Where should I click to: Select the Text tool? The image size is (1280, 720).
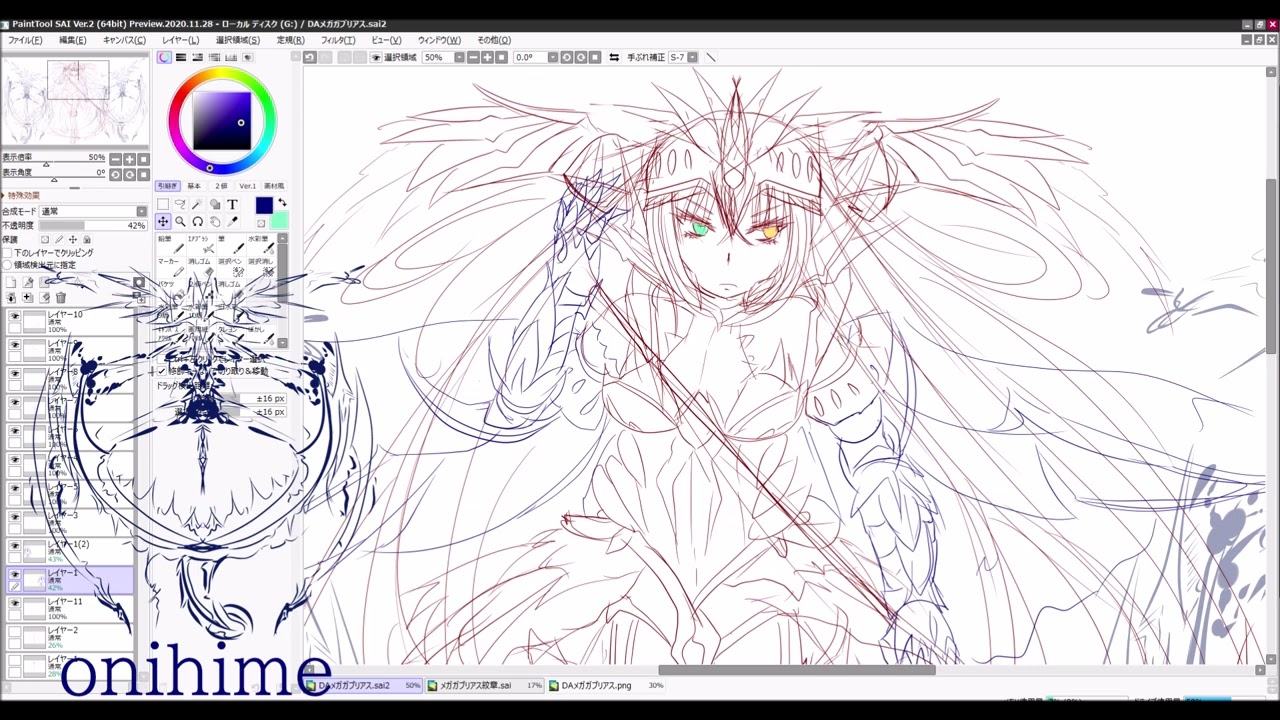232,204
